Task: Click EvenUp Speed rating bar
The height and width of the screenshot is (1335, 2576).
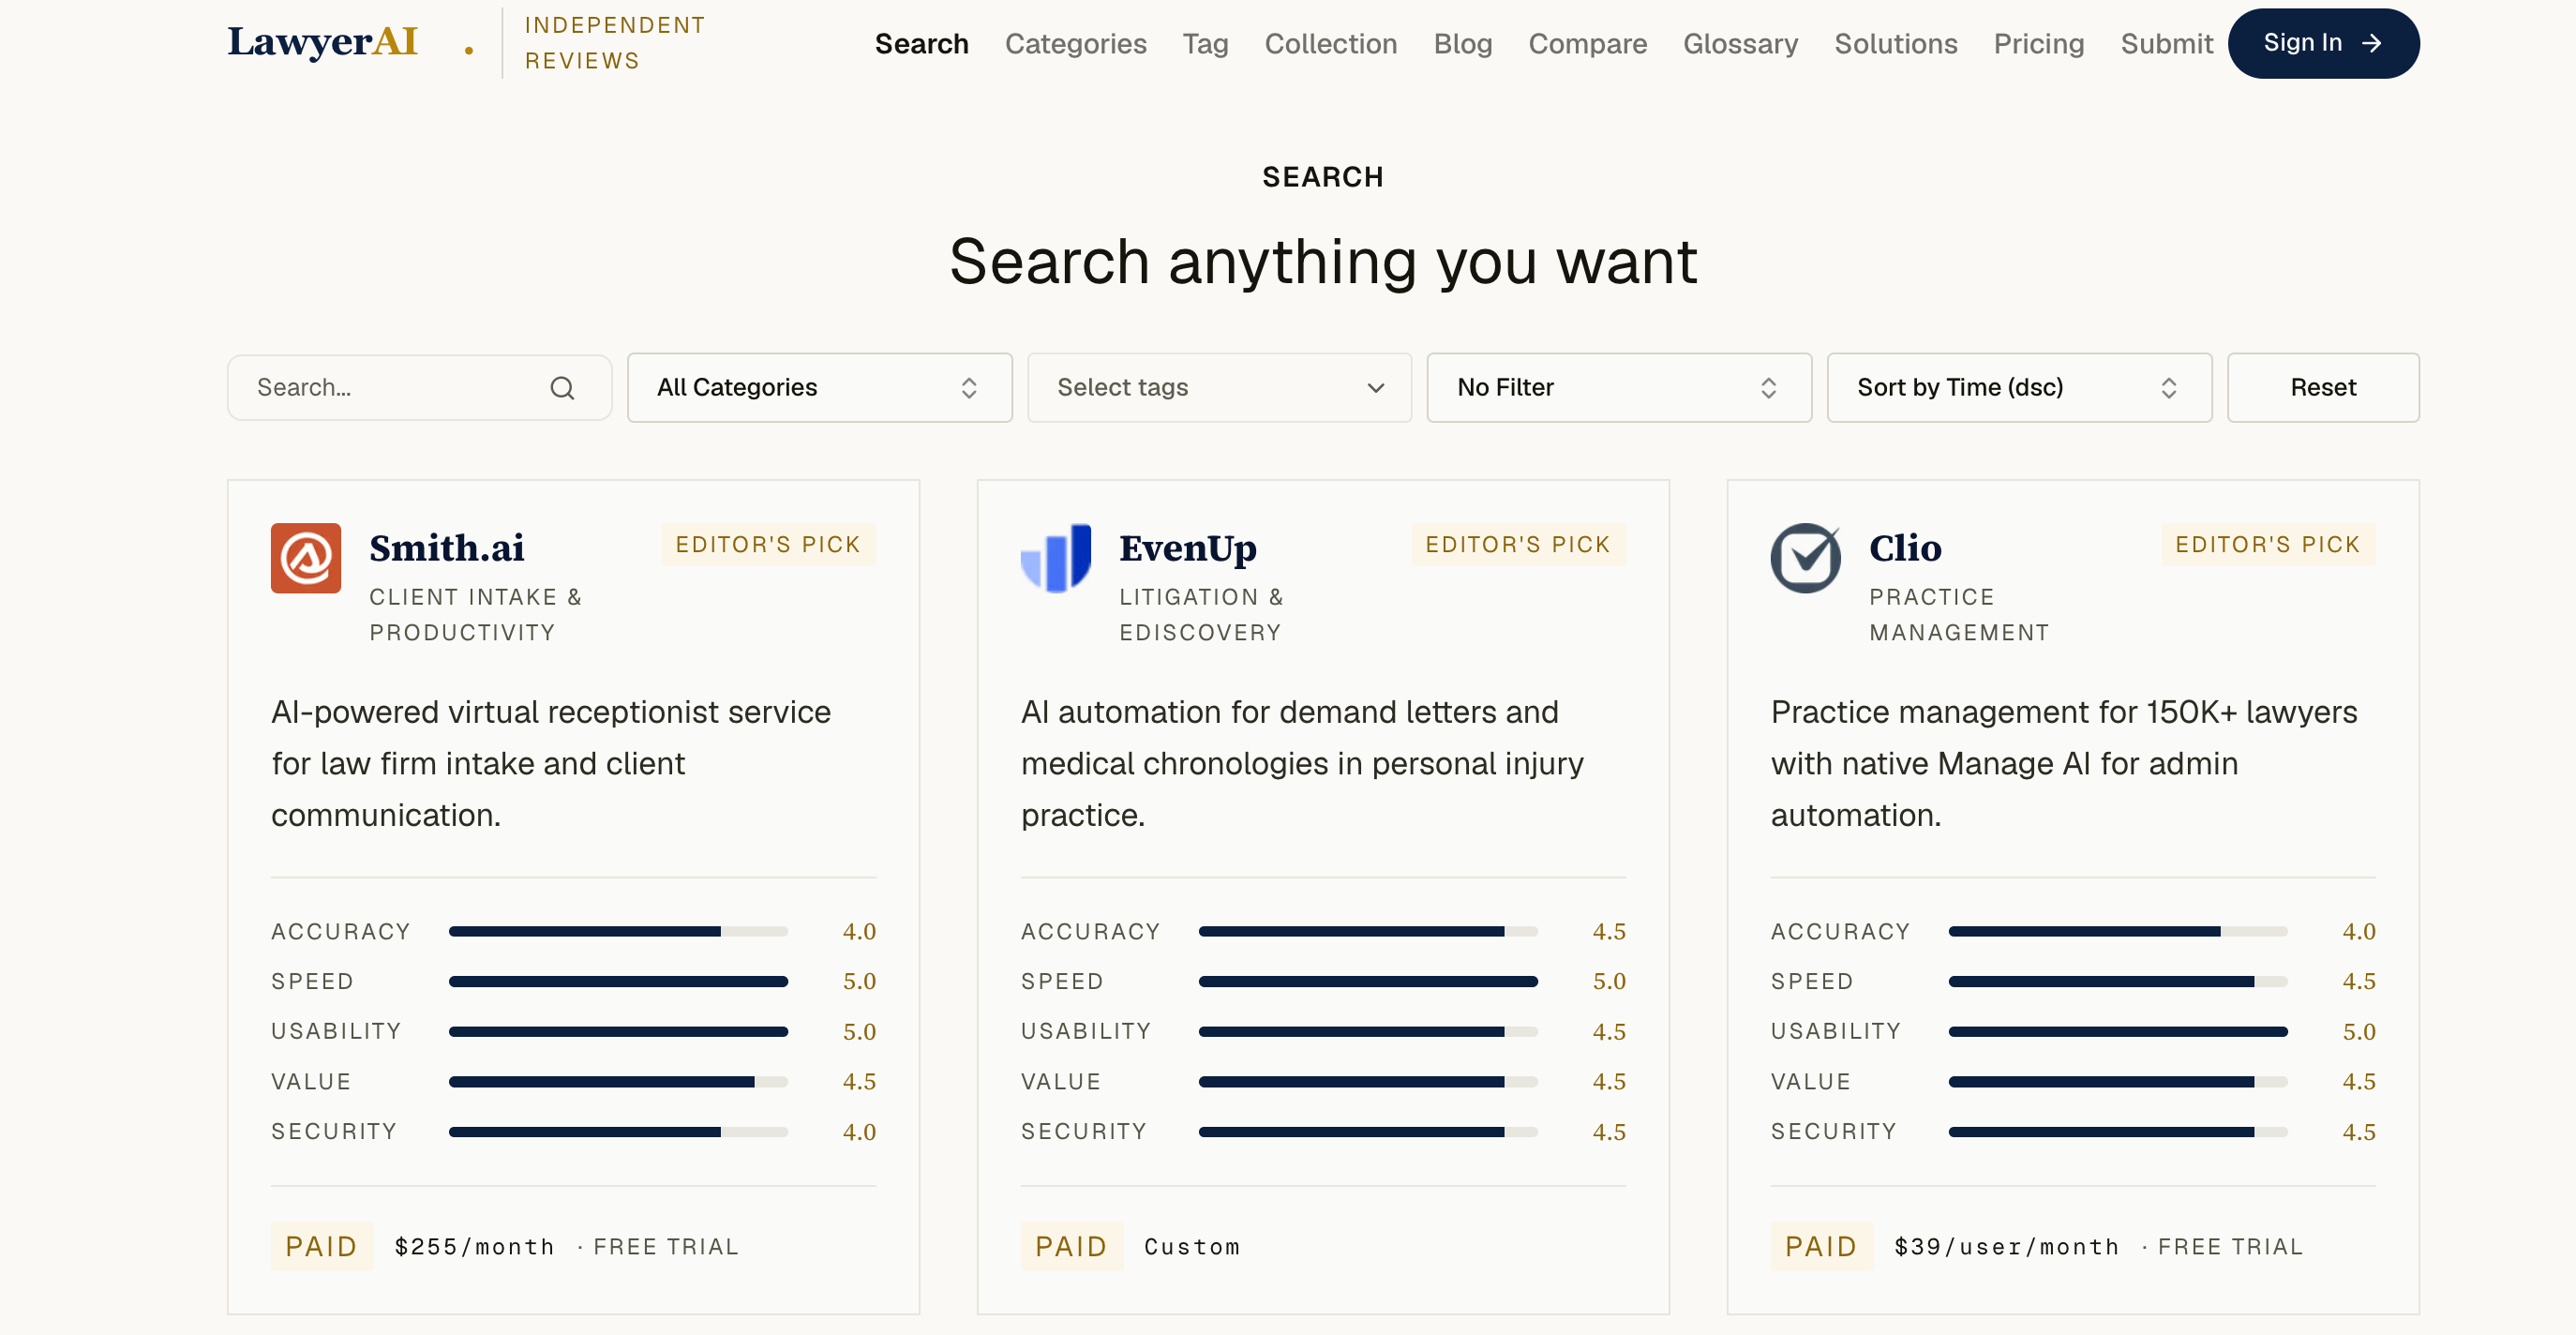Action: [1368, 982]
